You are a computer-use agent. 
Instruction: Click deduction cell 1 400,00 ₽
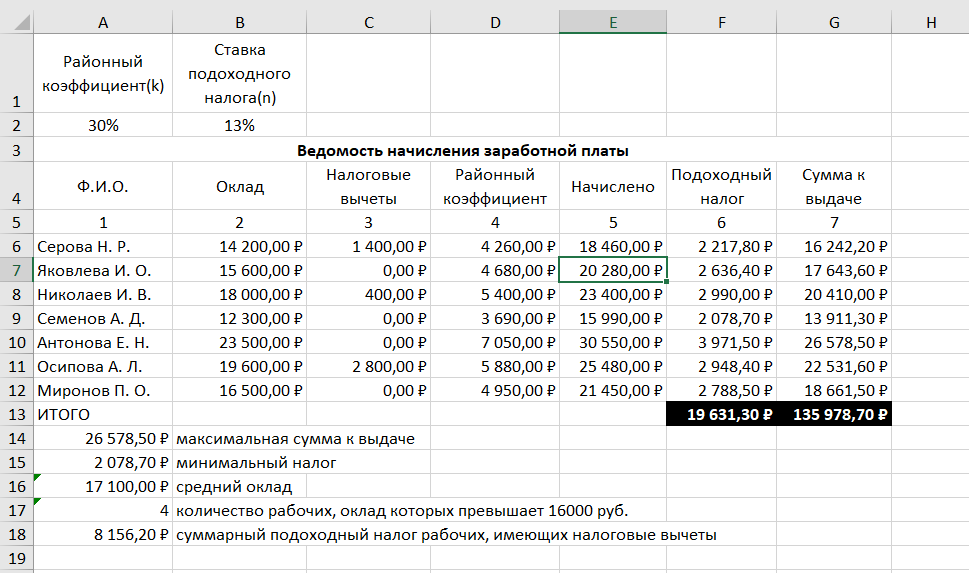[369, 247]
